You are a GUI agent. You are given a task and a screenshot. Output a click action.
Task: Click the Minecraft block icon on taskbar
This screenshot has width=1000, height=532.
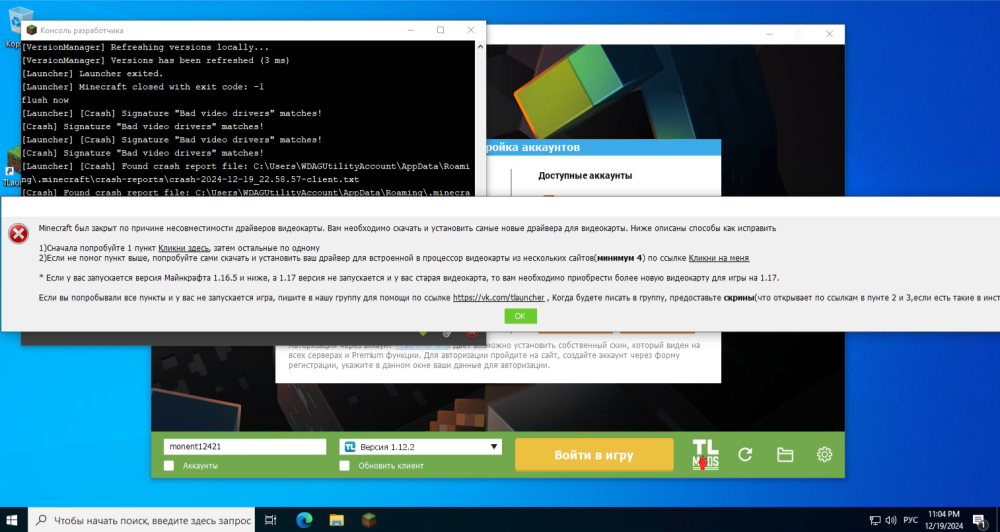(369, 520)
